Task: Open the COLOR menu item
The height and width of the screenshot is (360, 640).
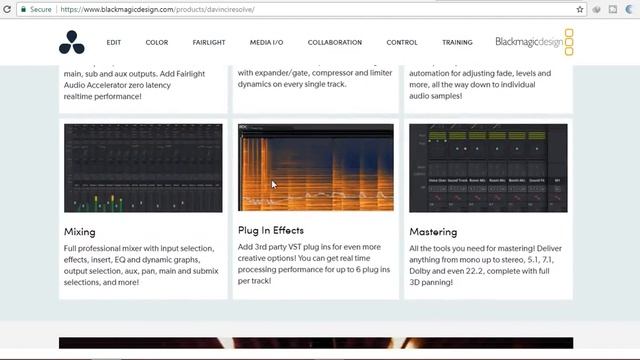Action: pos(157,42)
